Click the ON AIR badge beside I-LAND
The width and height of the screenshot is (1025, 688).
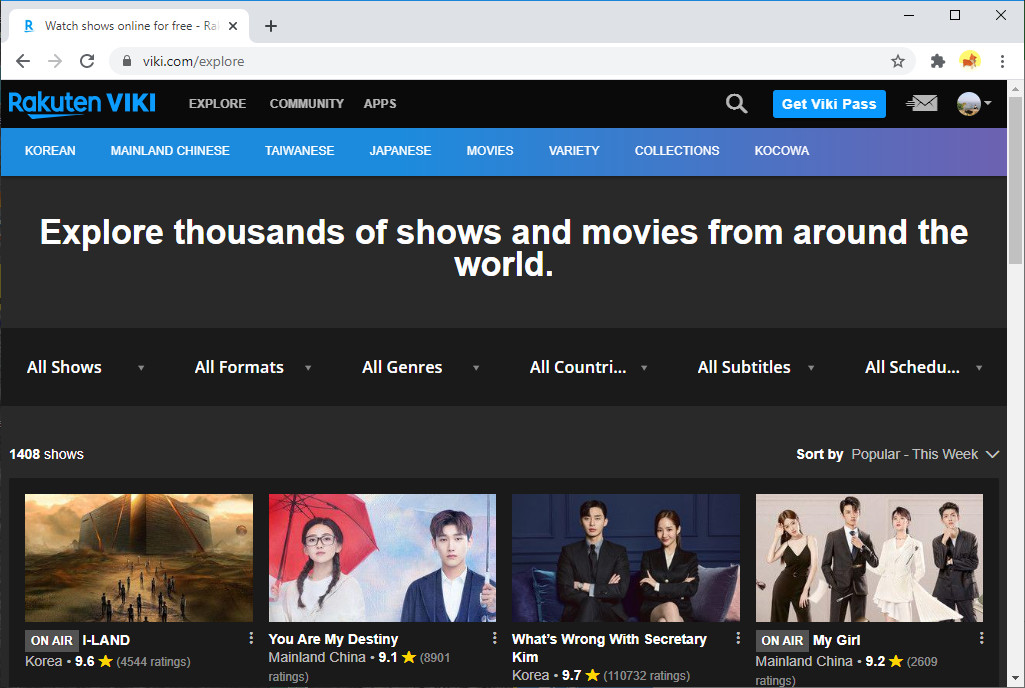(52, 641)
